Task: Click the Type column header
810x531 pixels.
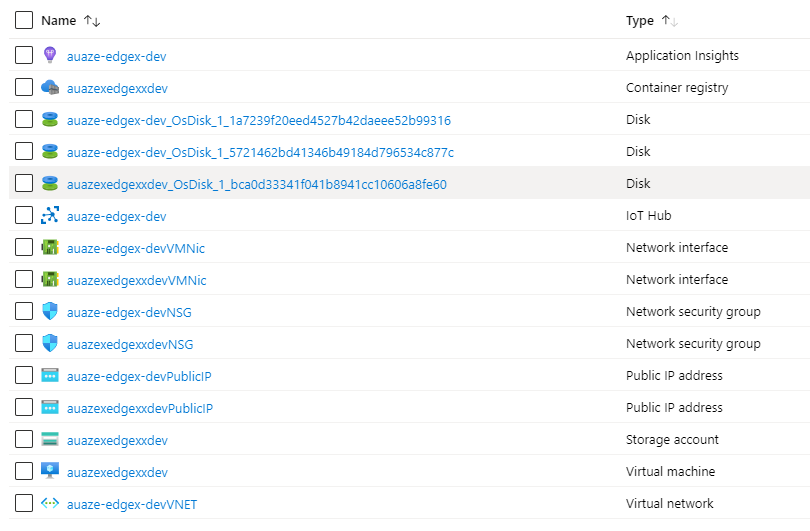Action: point(640,21)
